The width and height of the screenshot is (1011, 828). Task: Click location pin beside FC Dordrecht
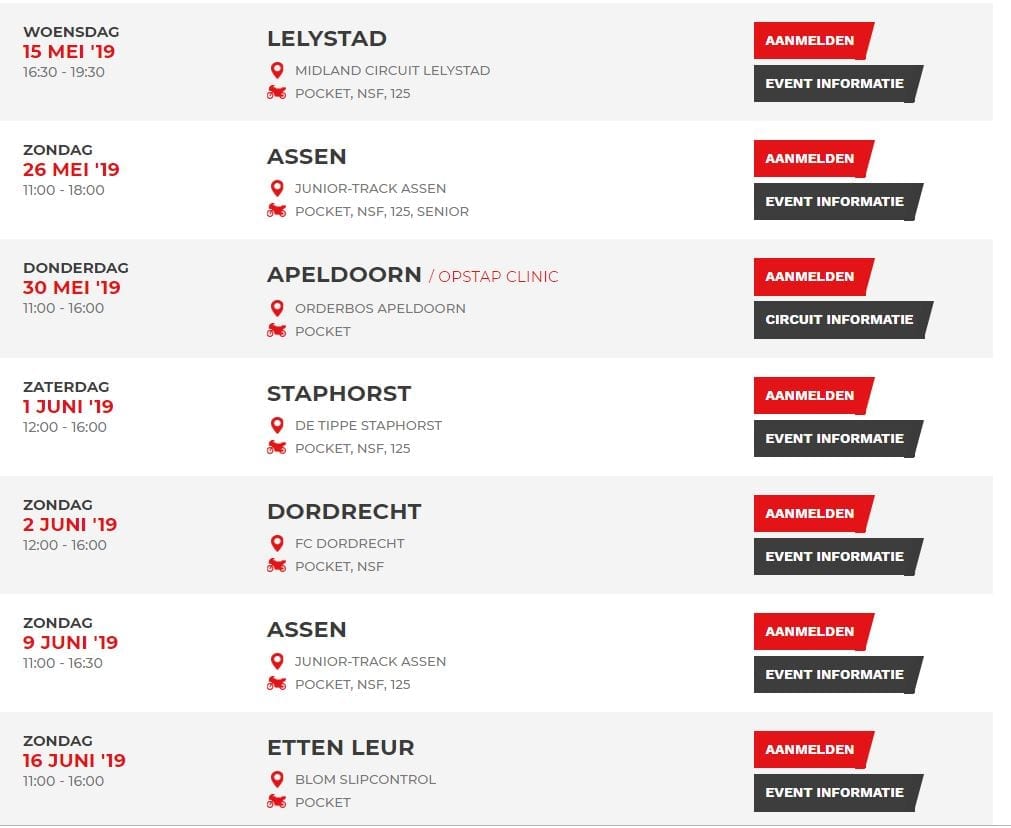277,543
